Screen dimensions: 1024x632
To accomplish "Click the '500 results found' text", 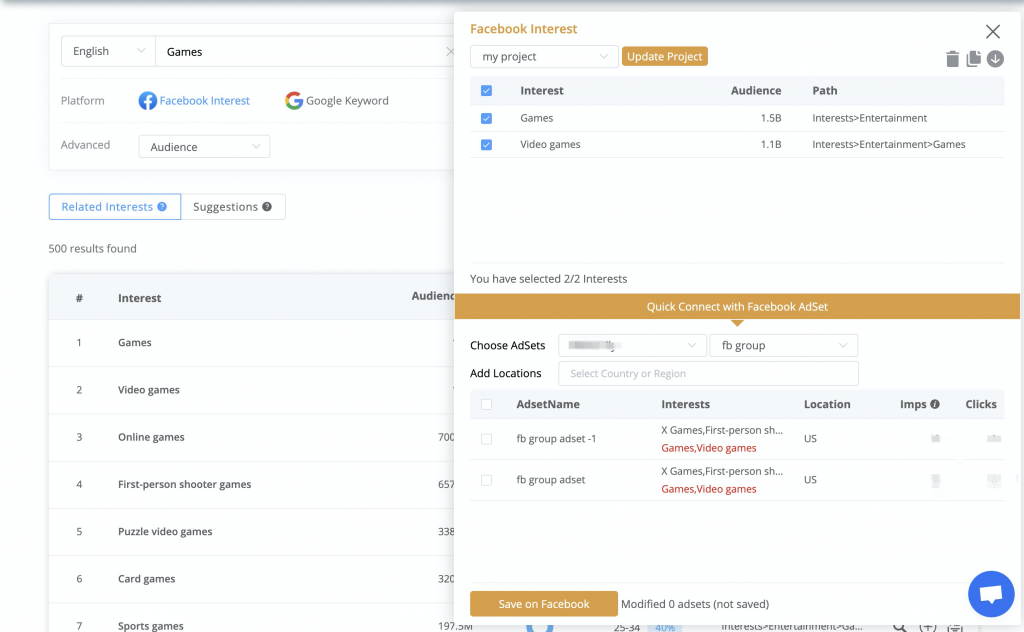I will (x=93, y=249).
